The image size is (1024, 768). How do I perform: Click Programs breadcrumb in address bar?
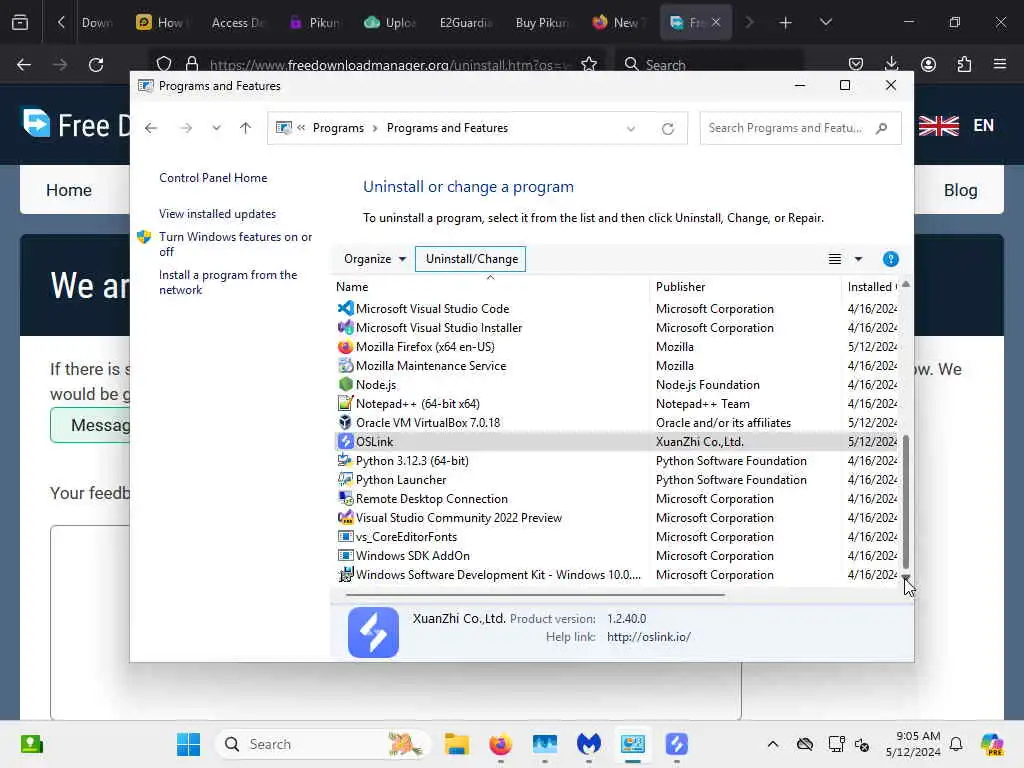click(x=338, y=128)
